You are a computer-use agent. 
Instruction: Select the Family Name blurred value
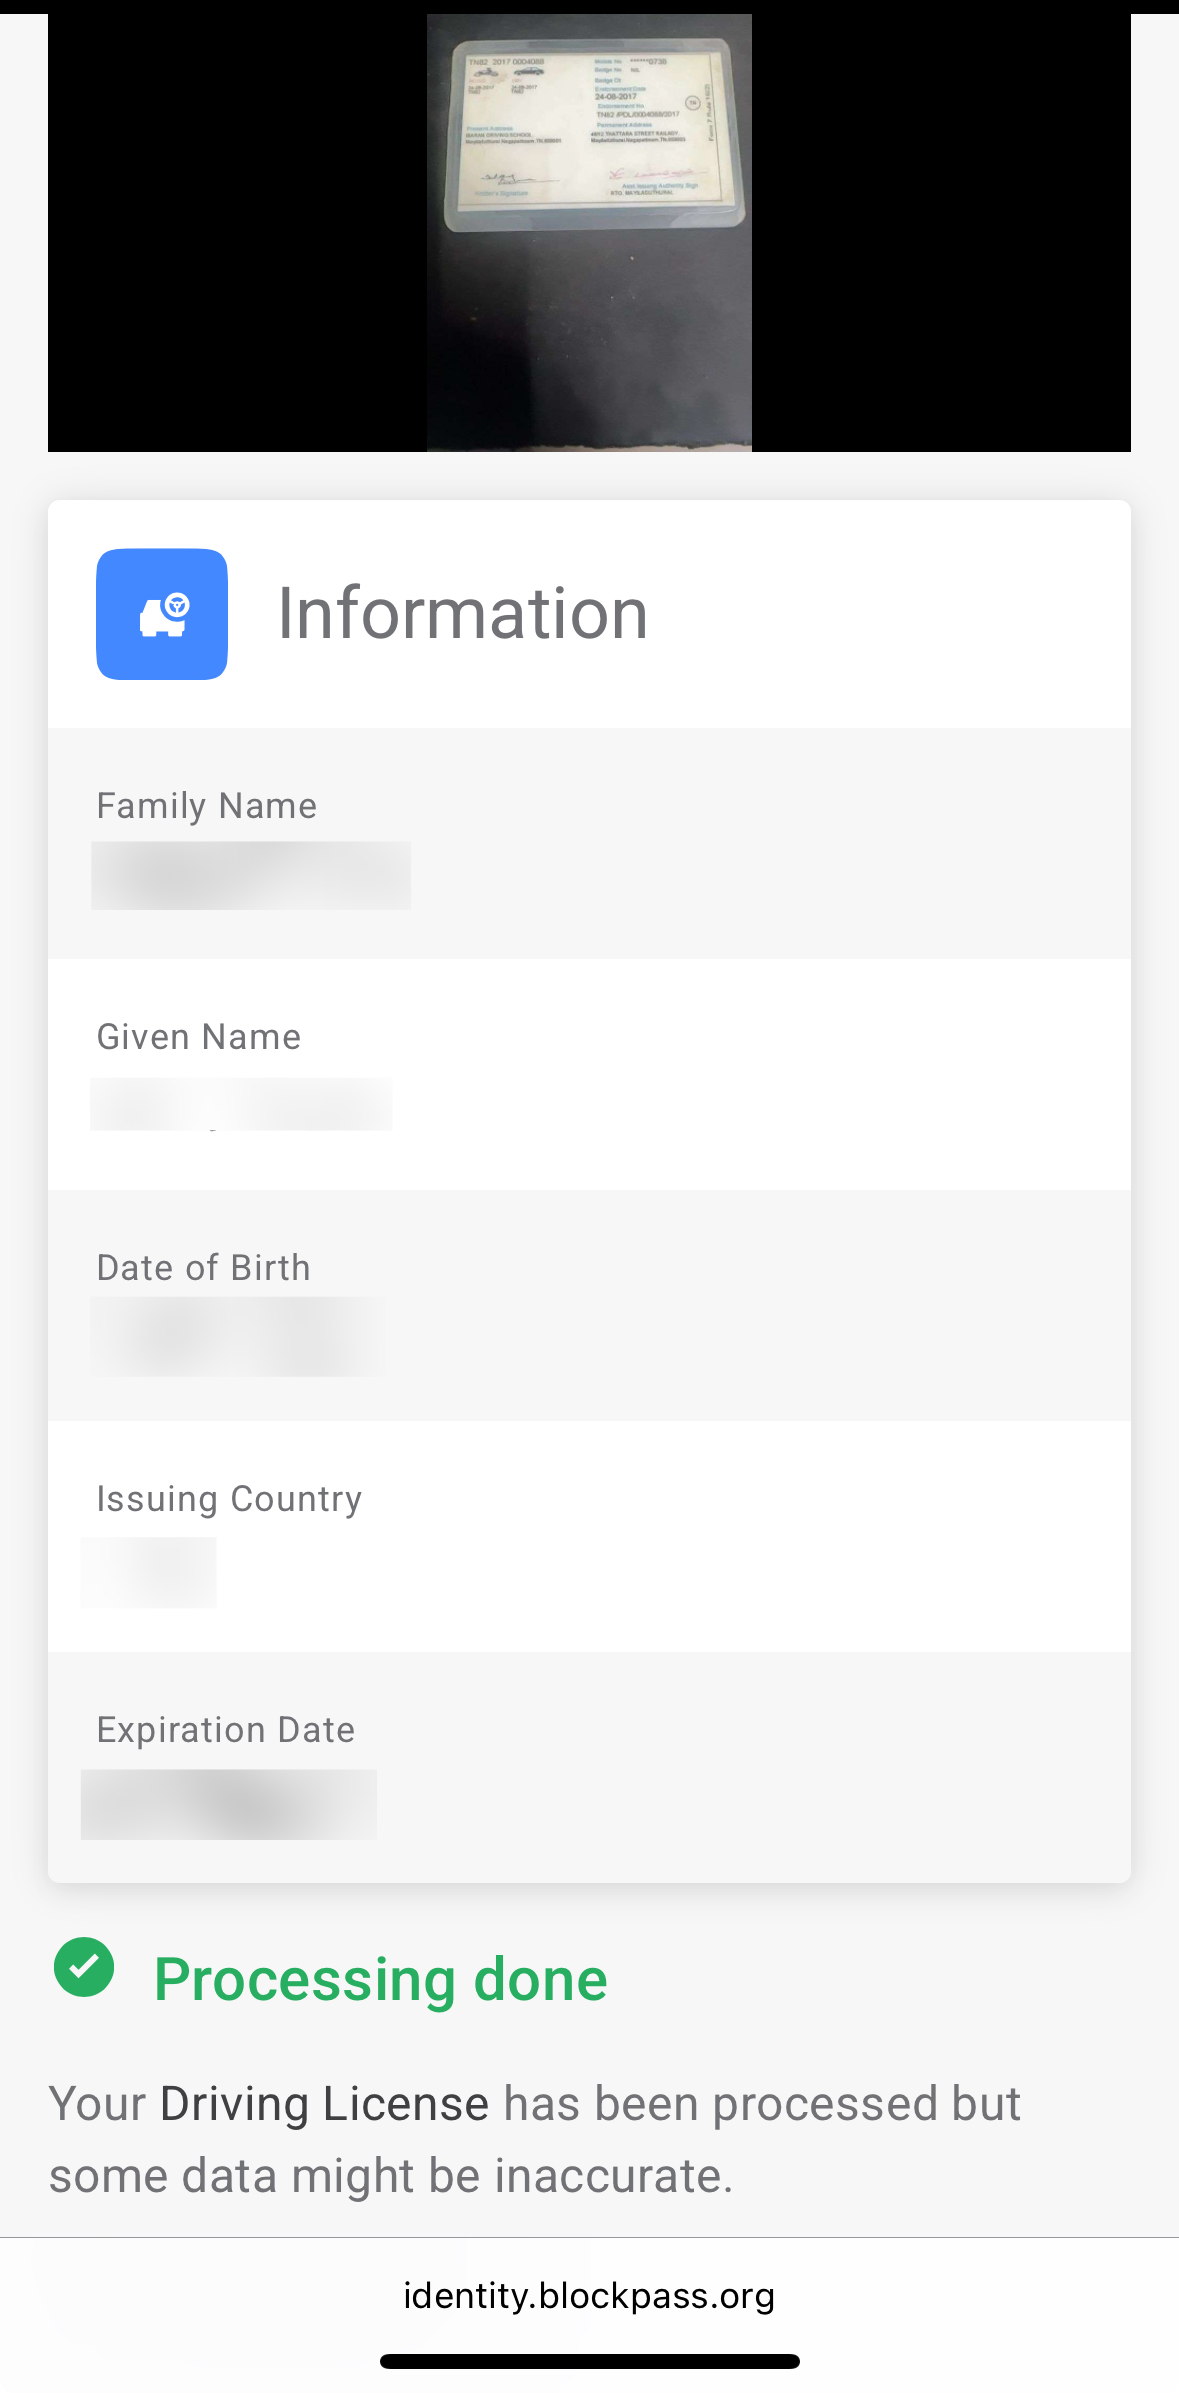coord(251,876)
